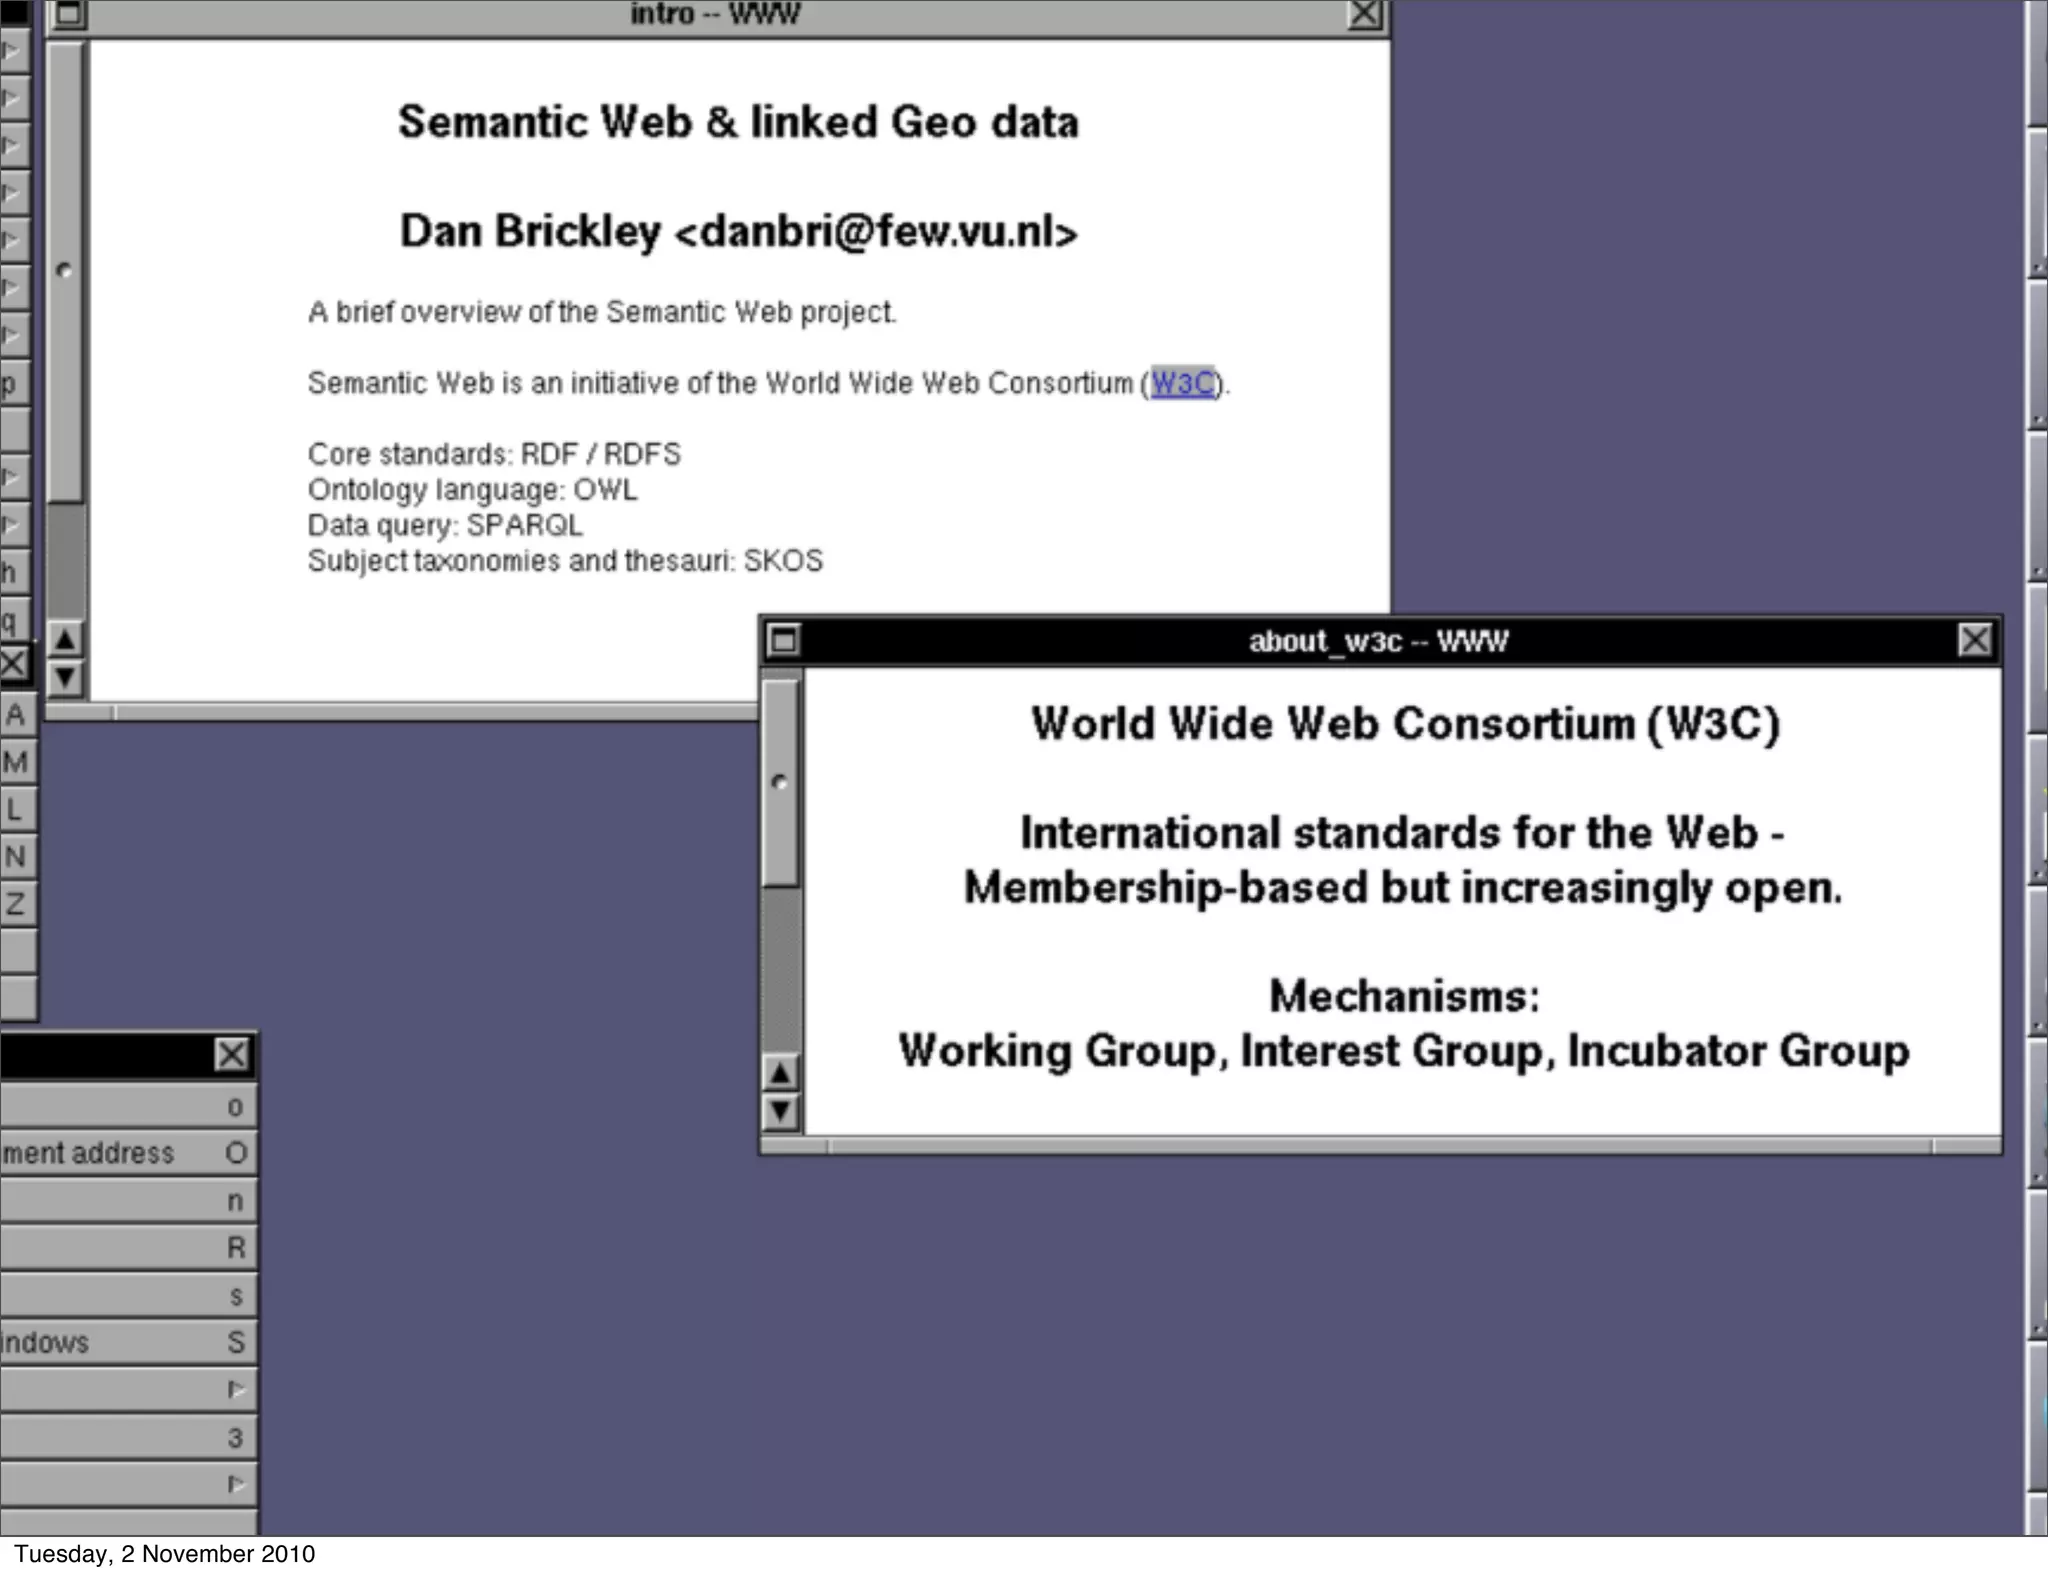
Task: Select menu item with shortcut R
Action: [x=128, y=1248]
